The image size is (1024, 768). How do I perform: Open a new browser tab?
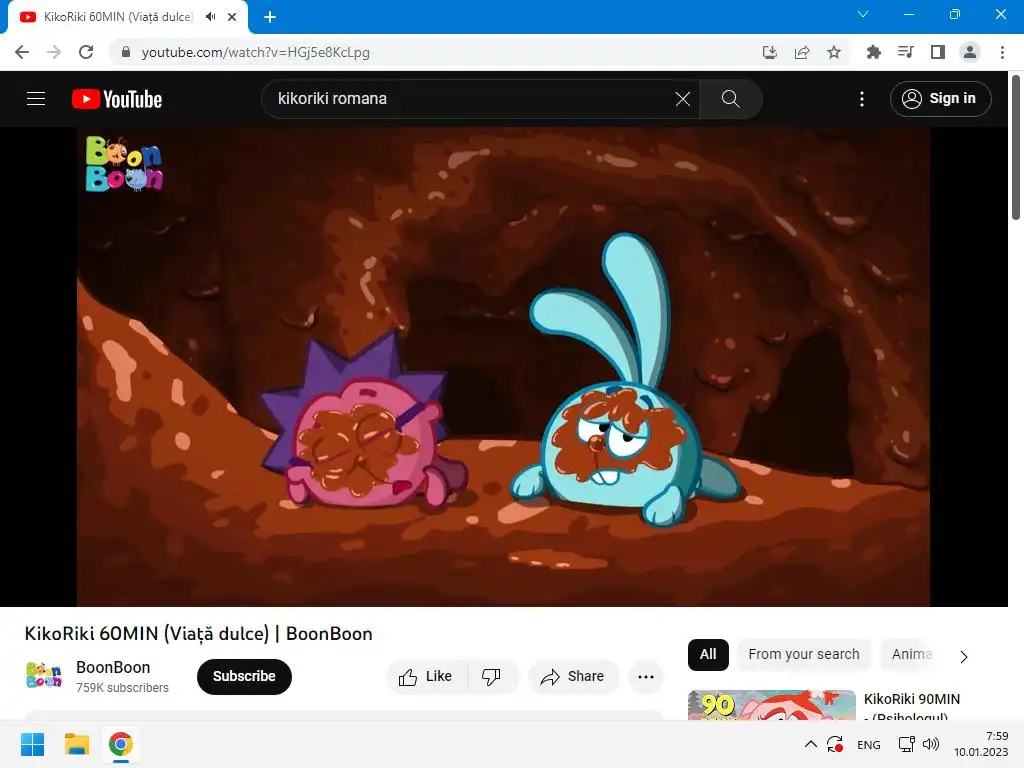270,17
